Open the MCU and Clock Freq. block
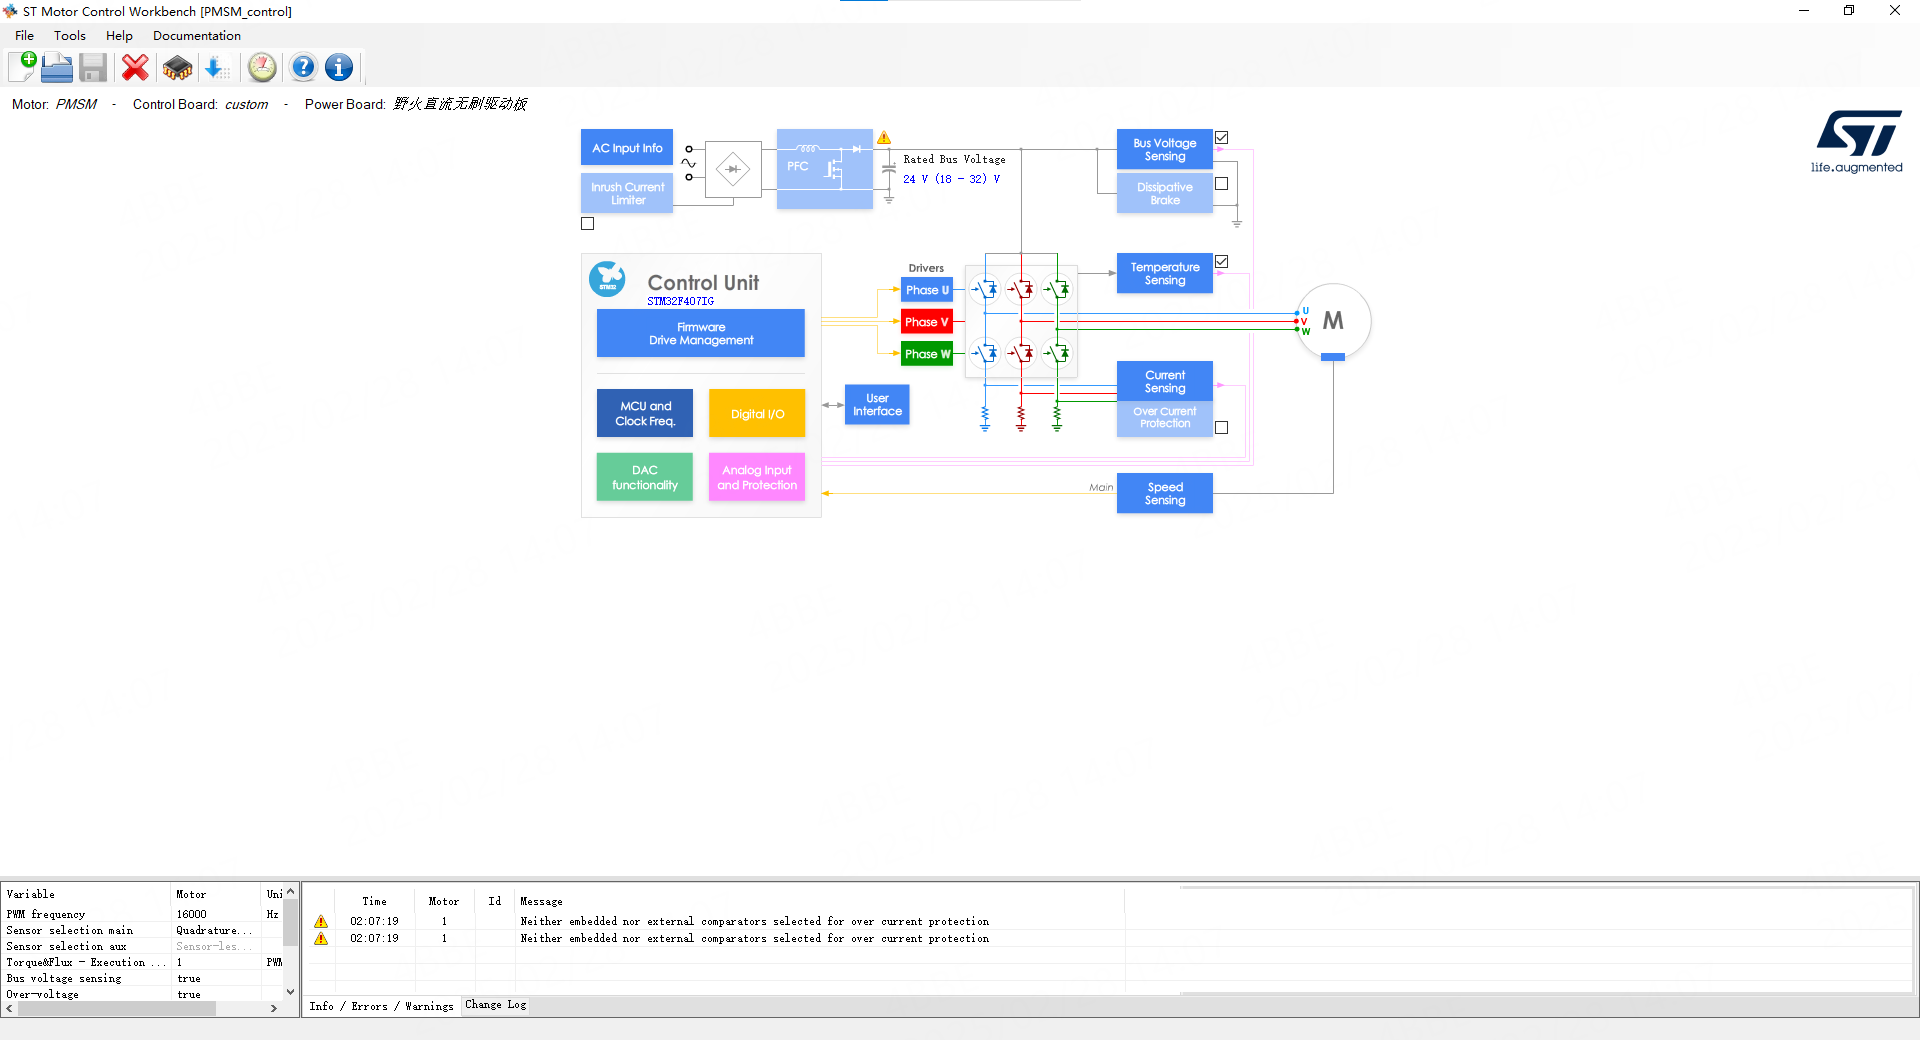The image size is (1920, 1040). tap(645, 413)
